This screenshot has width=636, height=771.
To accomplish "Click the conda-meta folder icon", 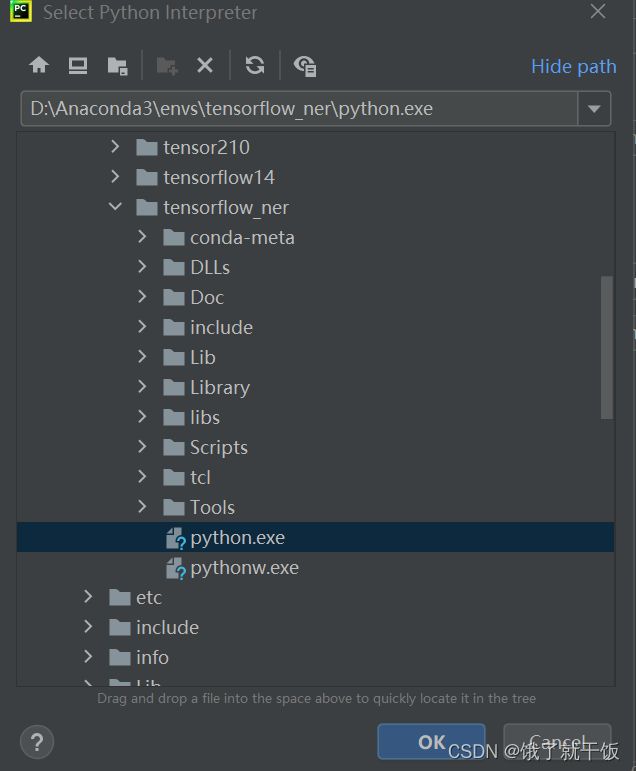I will [174, 237].
